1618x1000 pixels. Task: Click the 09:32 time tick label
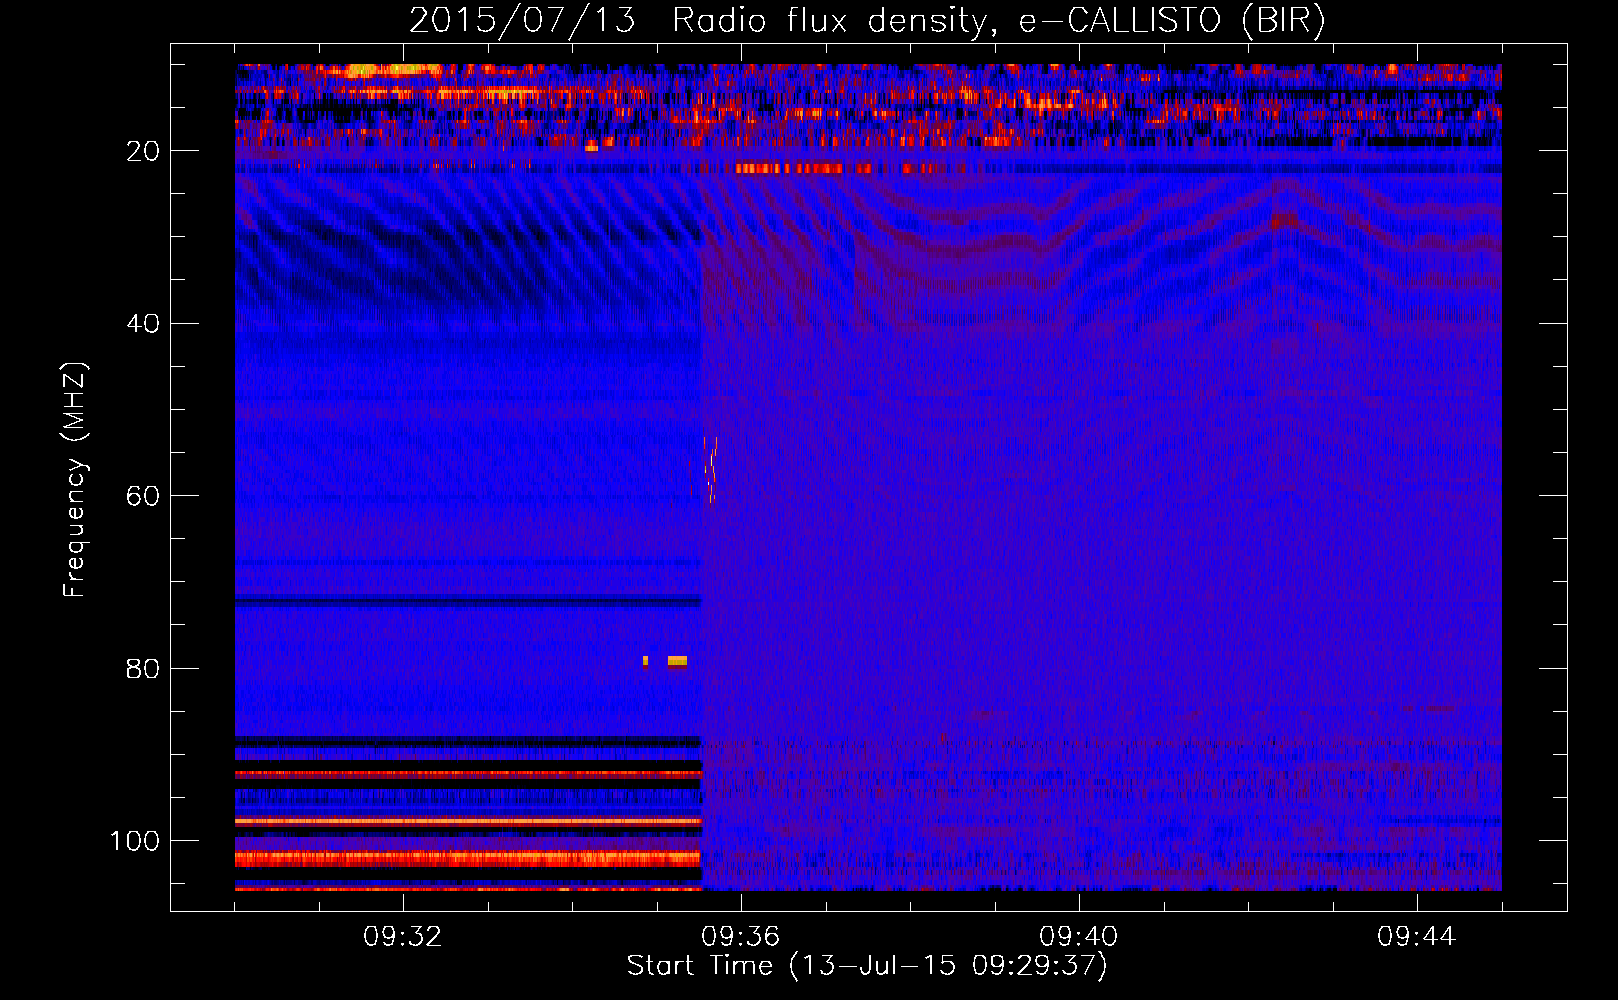coord(403,936)
